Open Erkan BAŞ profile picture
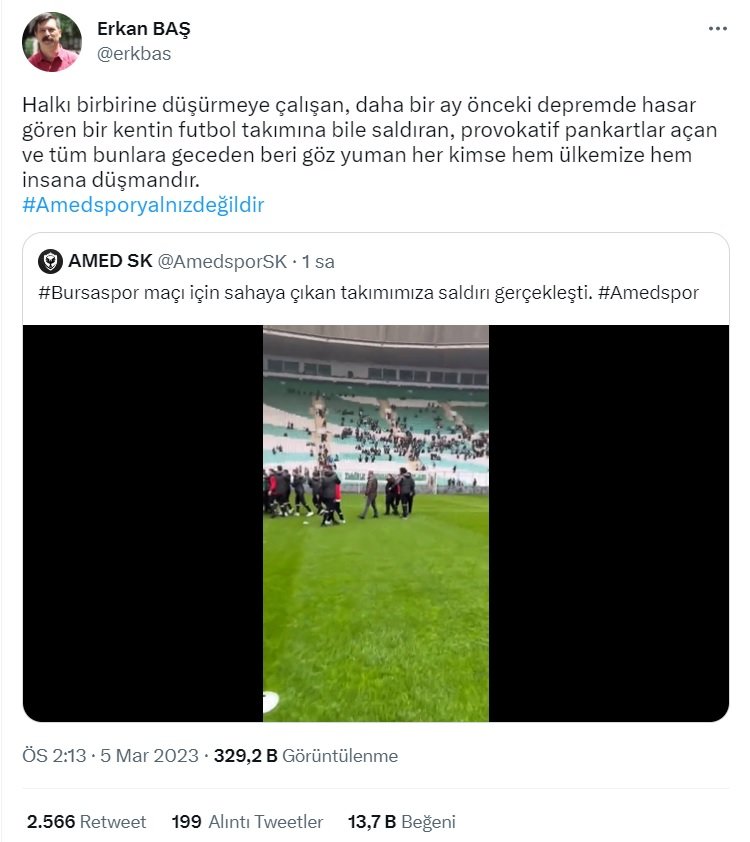 click(x=52, y=42)
